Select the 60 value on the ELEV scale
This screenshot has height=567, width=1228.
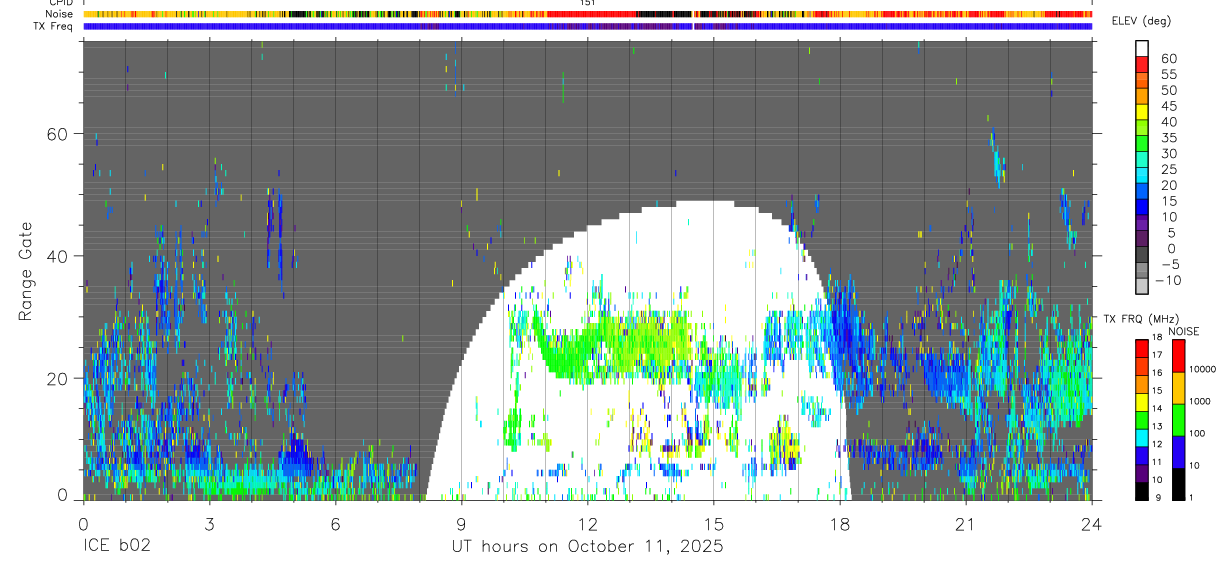(1168, 59)
